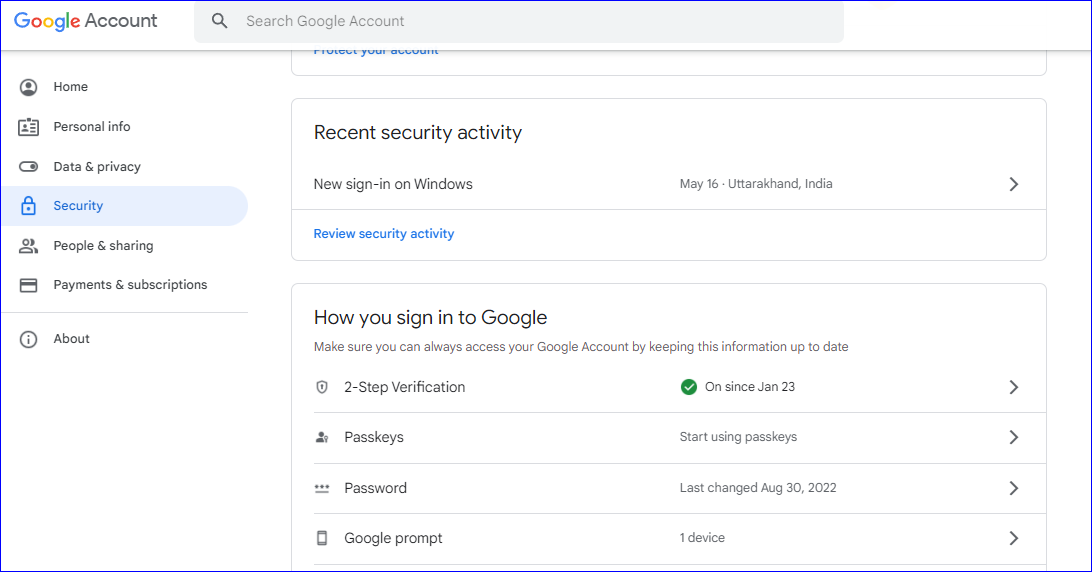Click the Search Google Account field
Image resolution: width=1092 pixels, height=572 pixels.
click(519, 22)
